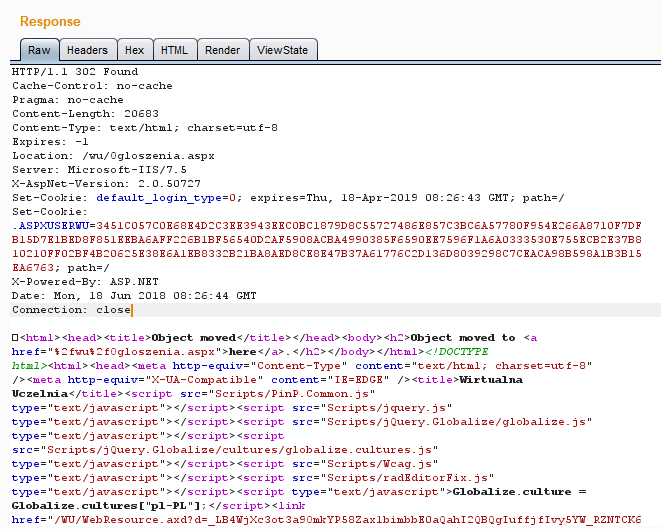Screen dimensions: 661x529
Task: Click the Content-Type text/html header line
Action: coord(145,128)
